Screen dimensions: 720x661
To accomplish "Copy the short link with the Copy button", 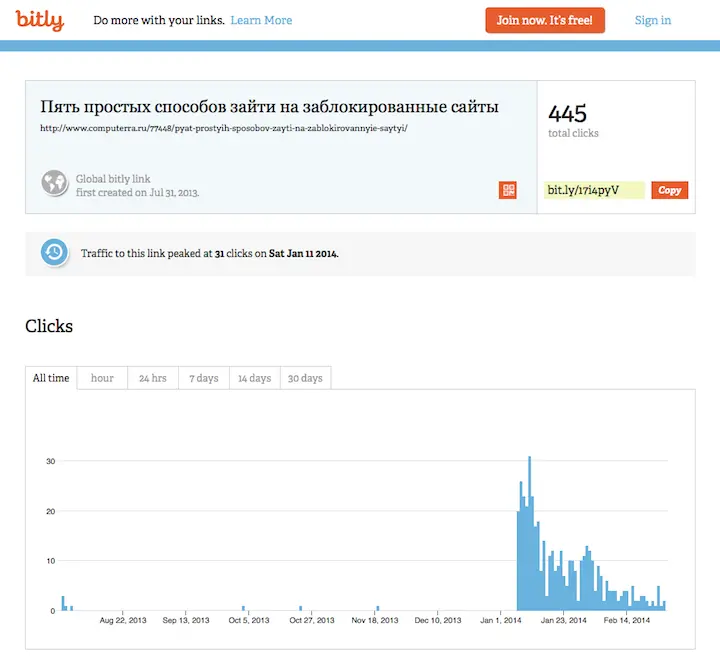I will (669, 190).
